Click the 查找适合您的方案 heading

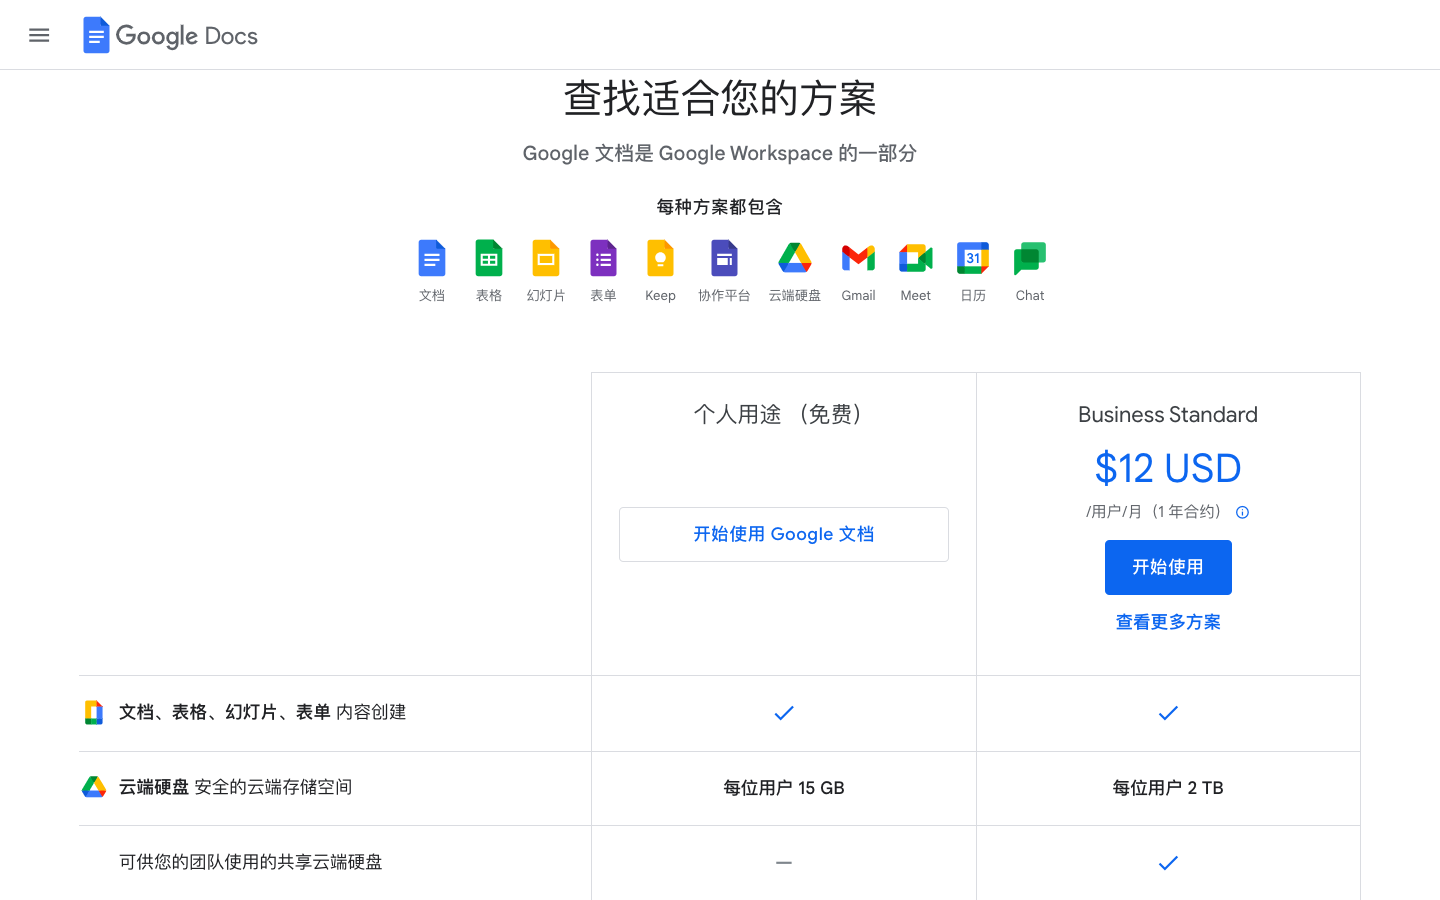(720, 98)
